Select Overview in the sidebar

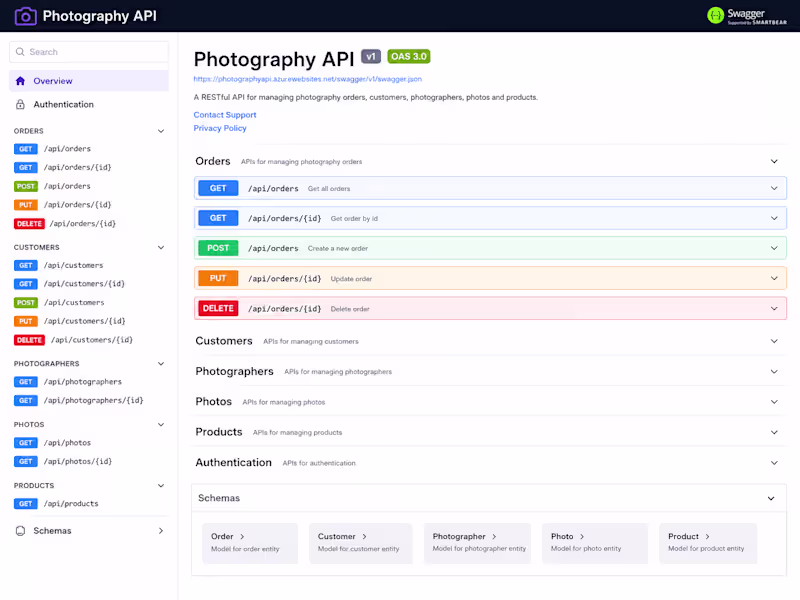coord(89,81)
